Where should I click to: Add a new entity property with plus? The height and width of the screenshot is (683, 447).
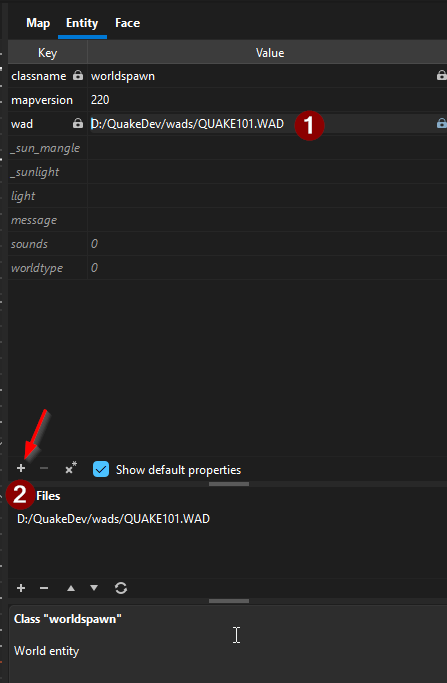click(21, 468)
